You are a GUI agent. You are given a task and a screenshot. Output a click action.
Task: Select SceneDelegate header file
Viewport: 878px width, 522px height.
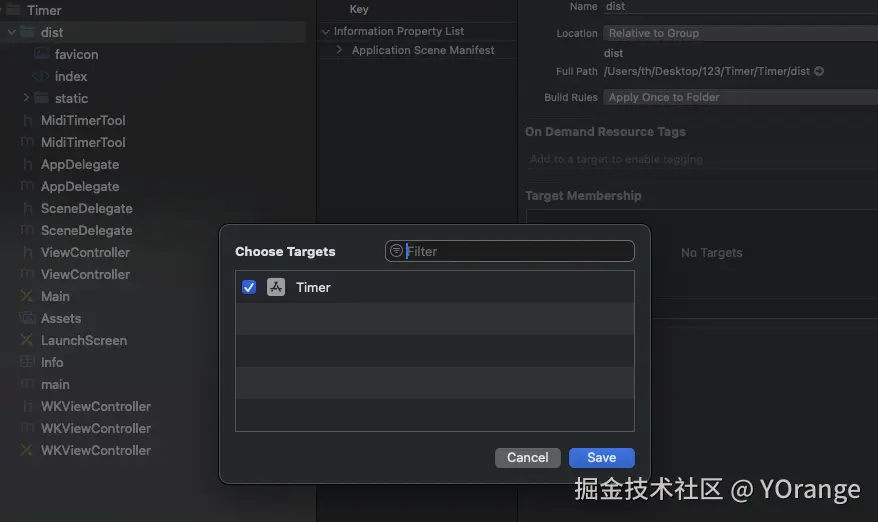pos(86,208)
